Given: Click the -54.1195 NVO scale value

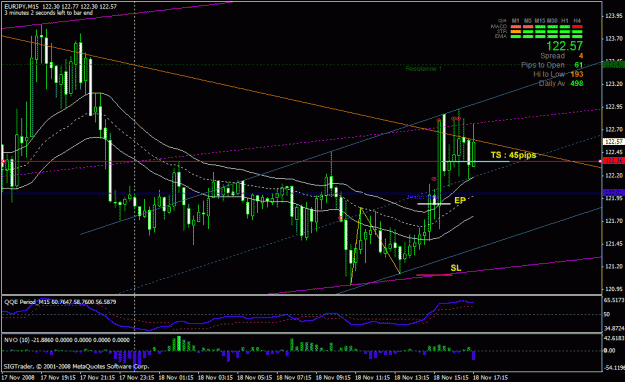Looking at the screenshot, I should click(614, 368).
